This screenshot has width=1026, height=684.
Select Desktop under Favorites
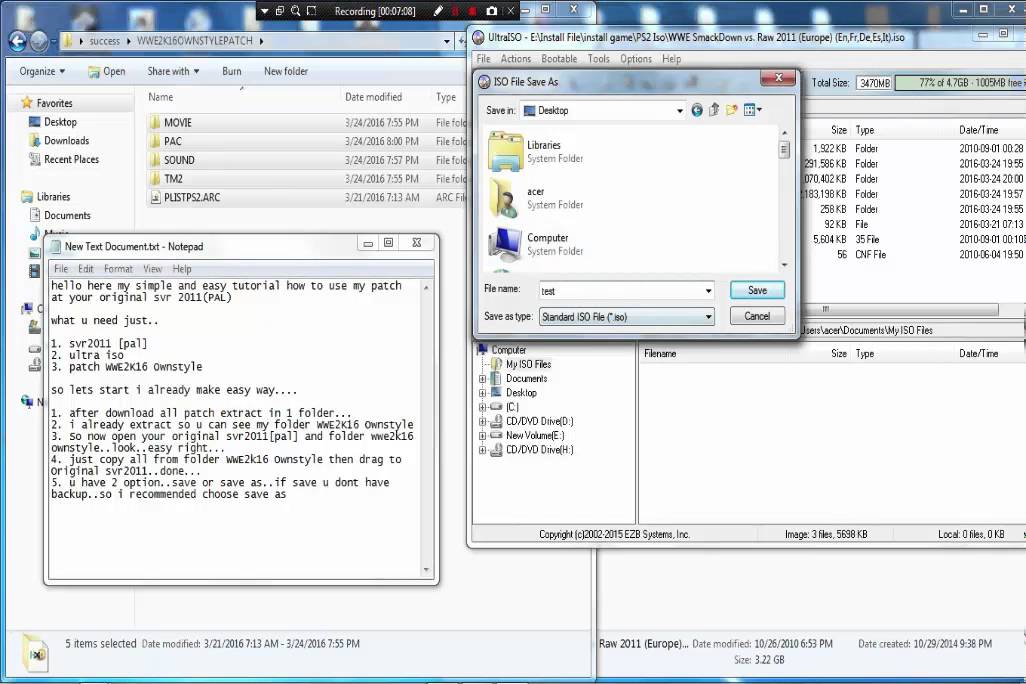point(60,122)
